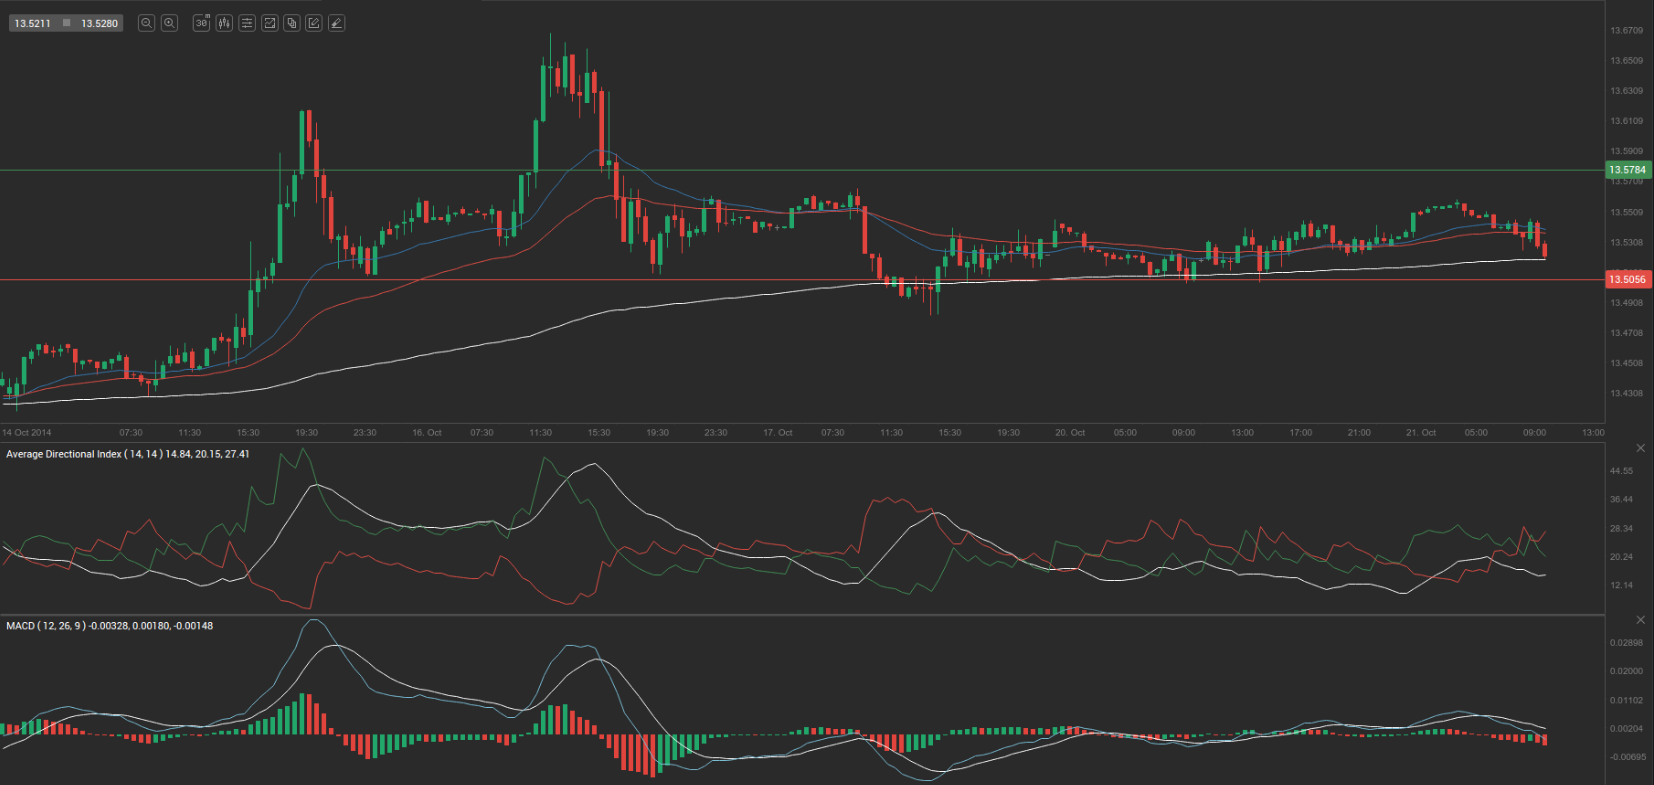1654x785 pixels.
Task: Click the overlapping pages copy icon
Action: click(x=292, y=23)
